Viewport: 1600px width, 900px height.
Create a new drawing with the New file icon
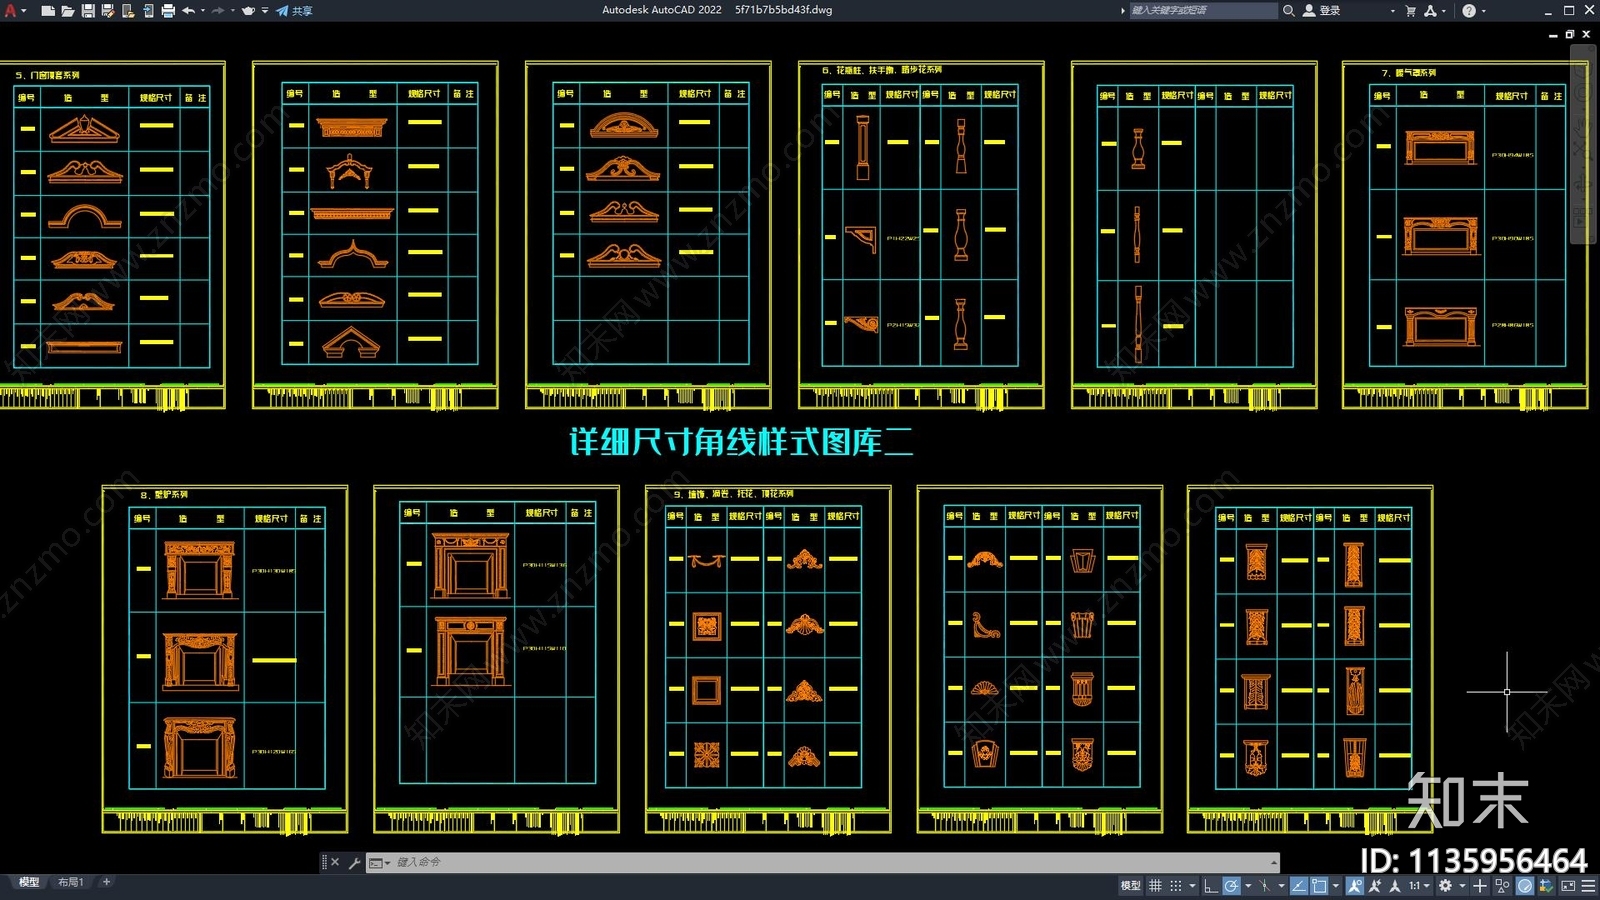tap(48, 11)
